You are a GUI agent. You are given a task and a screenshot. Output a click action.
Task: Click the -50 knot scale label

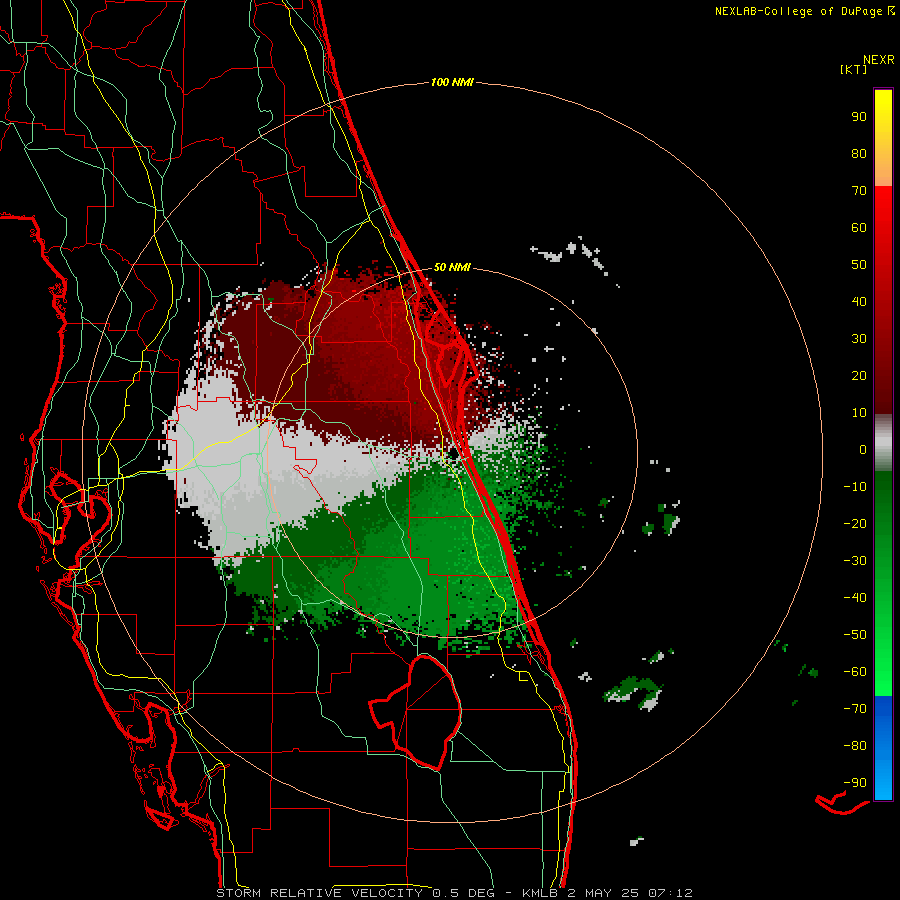(855, 634)
